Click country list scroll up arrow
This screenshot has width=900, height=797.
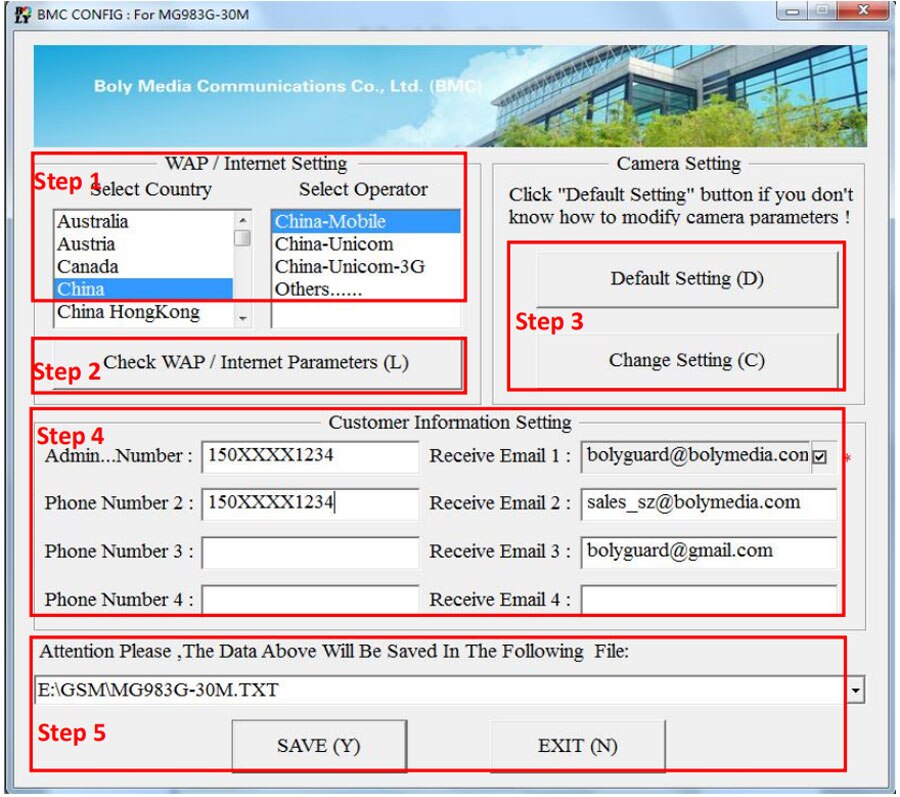(243, 220)
